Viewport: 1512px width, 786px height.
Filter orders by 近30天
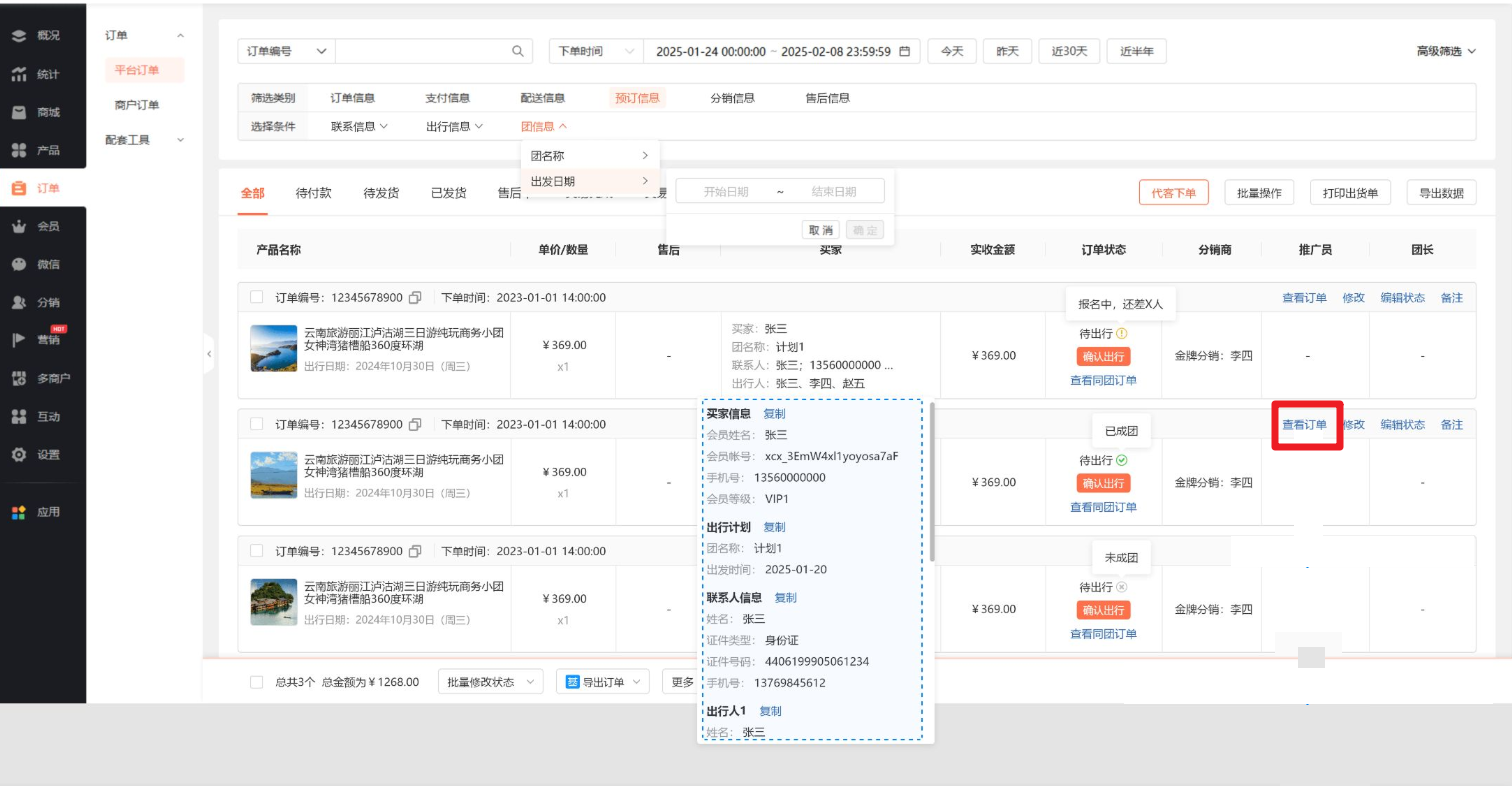1069,51
